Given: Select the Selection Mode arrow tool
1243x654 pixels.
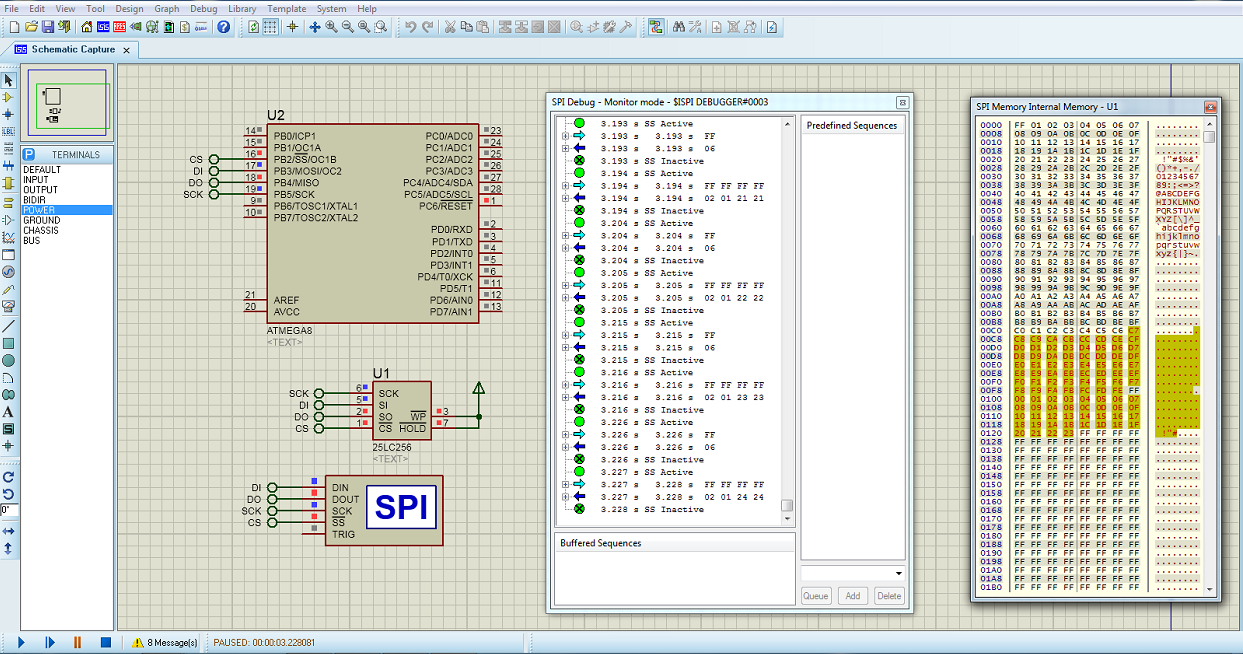Looking at the screenshot, I should point(8,80).
